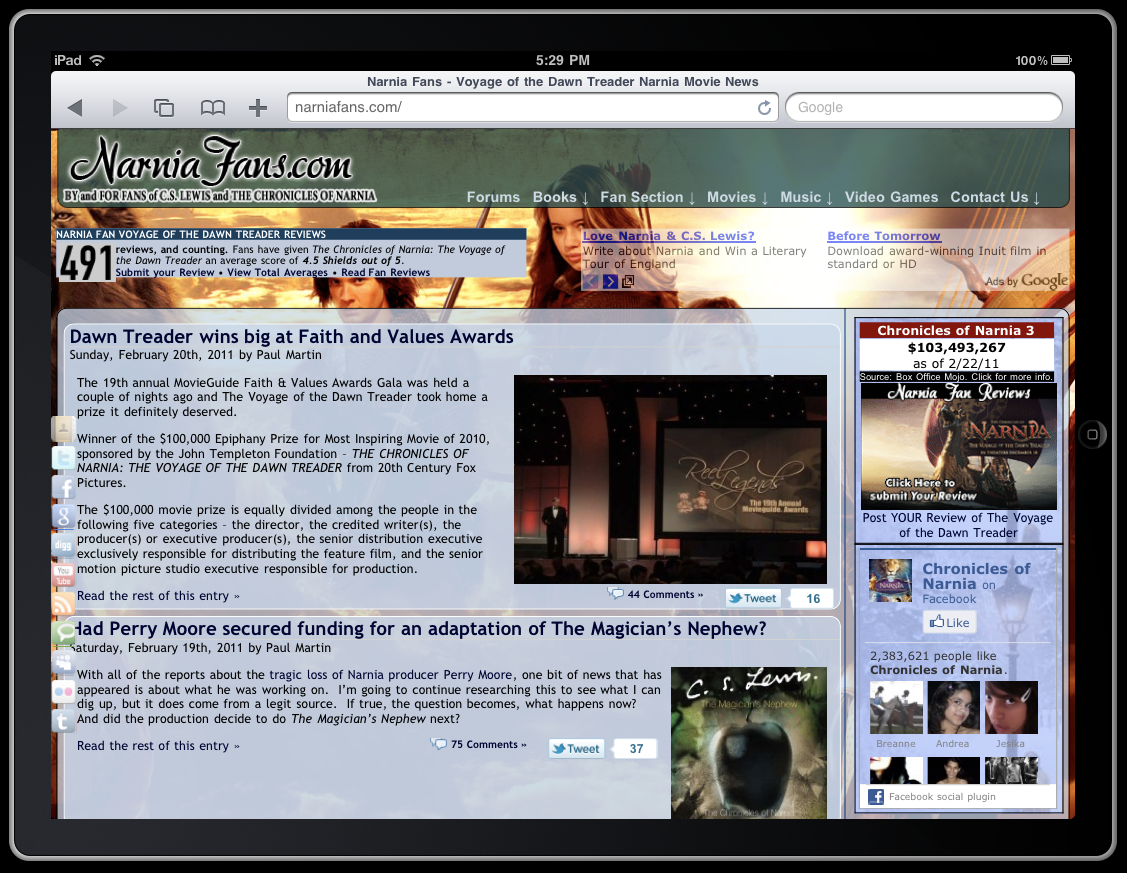Open the Digg icon in the social sidebar
Viewport: 1127px width, 873px height.
click(63, 546)
